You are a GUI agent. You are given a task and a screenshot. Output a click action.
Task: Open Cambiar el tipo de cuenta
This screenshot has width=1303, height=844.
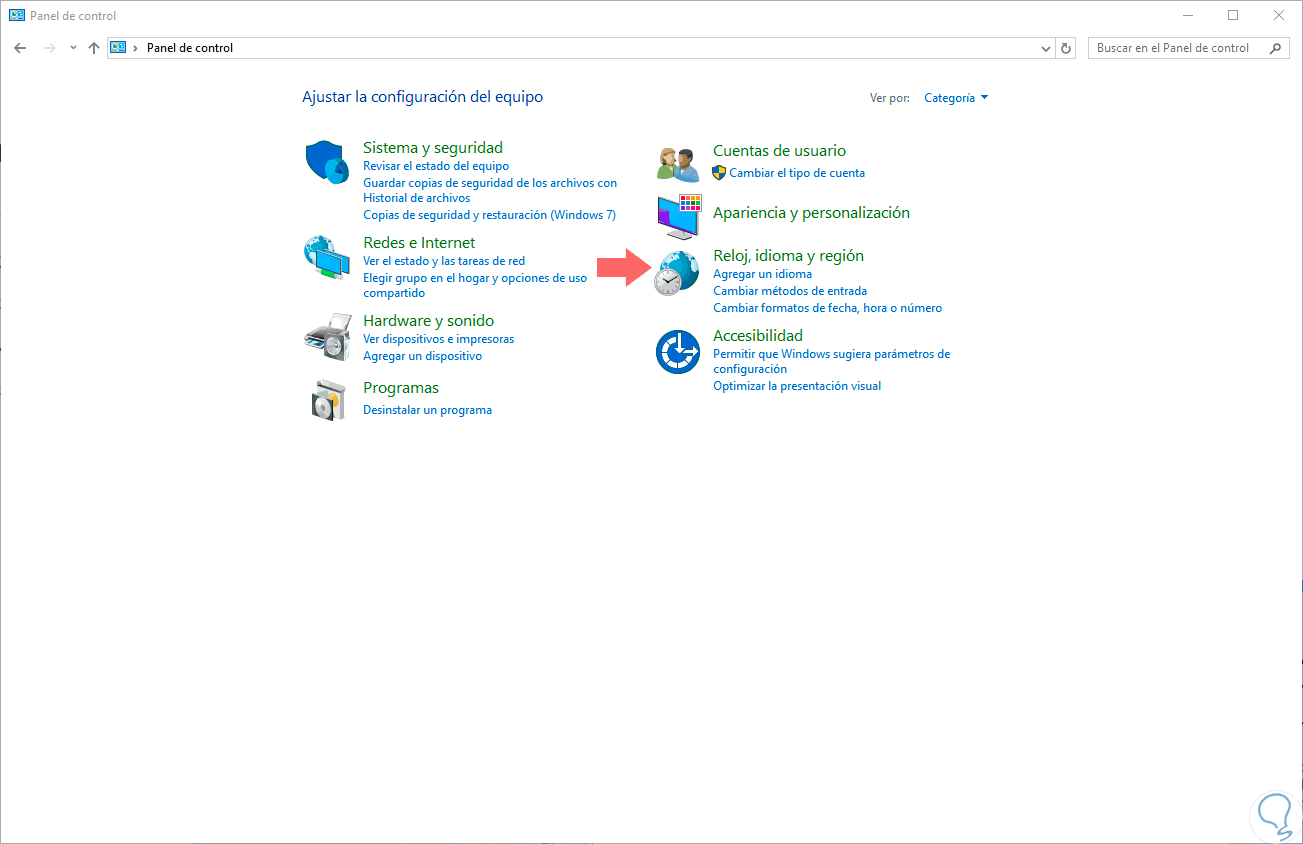pos(797,173)
